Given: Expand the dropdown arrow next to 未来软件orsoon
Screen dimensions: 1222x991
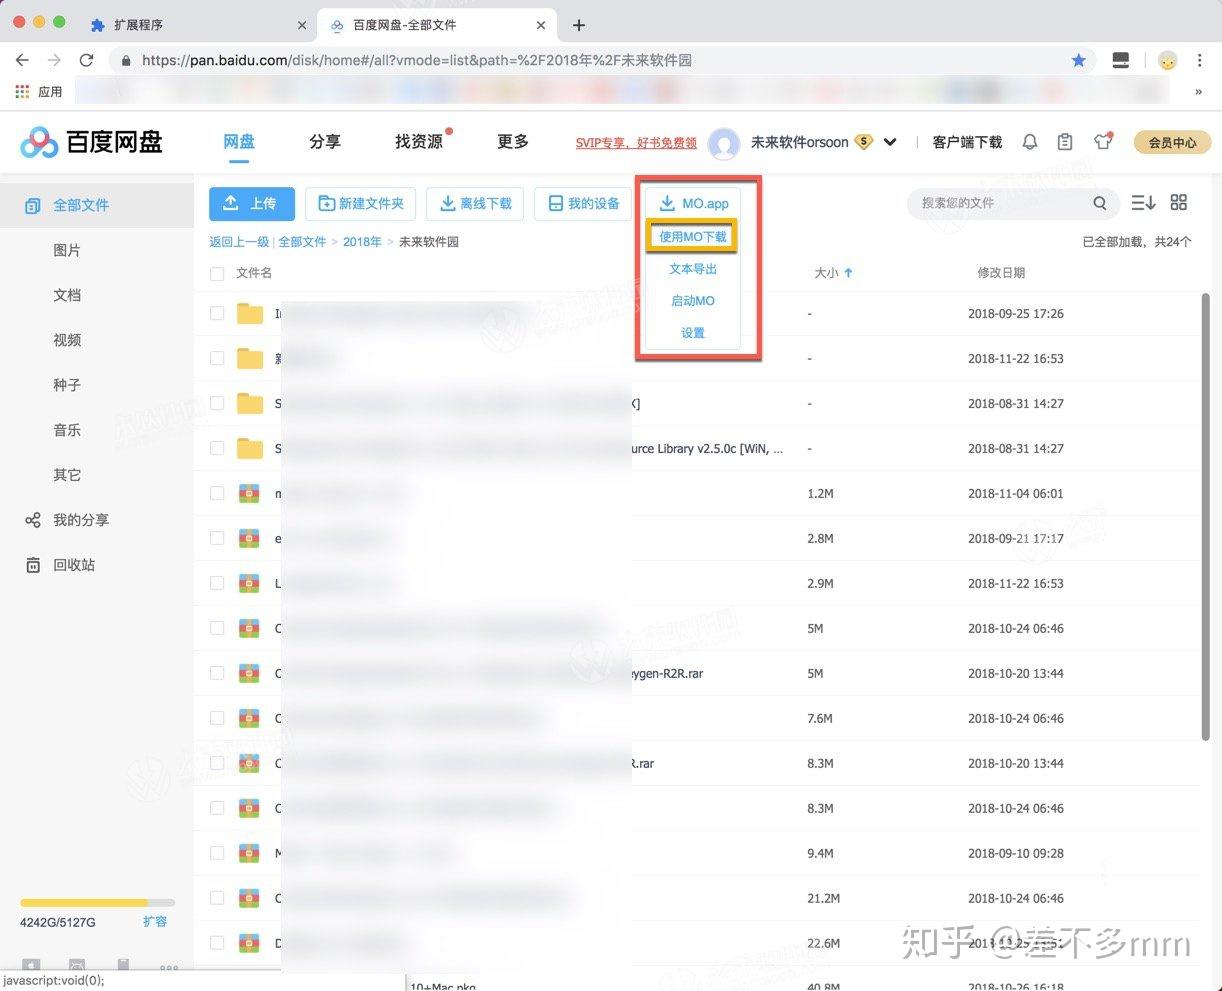Looking at the screenshot, I should (x=889, y=142).
